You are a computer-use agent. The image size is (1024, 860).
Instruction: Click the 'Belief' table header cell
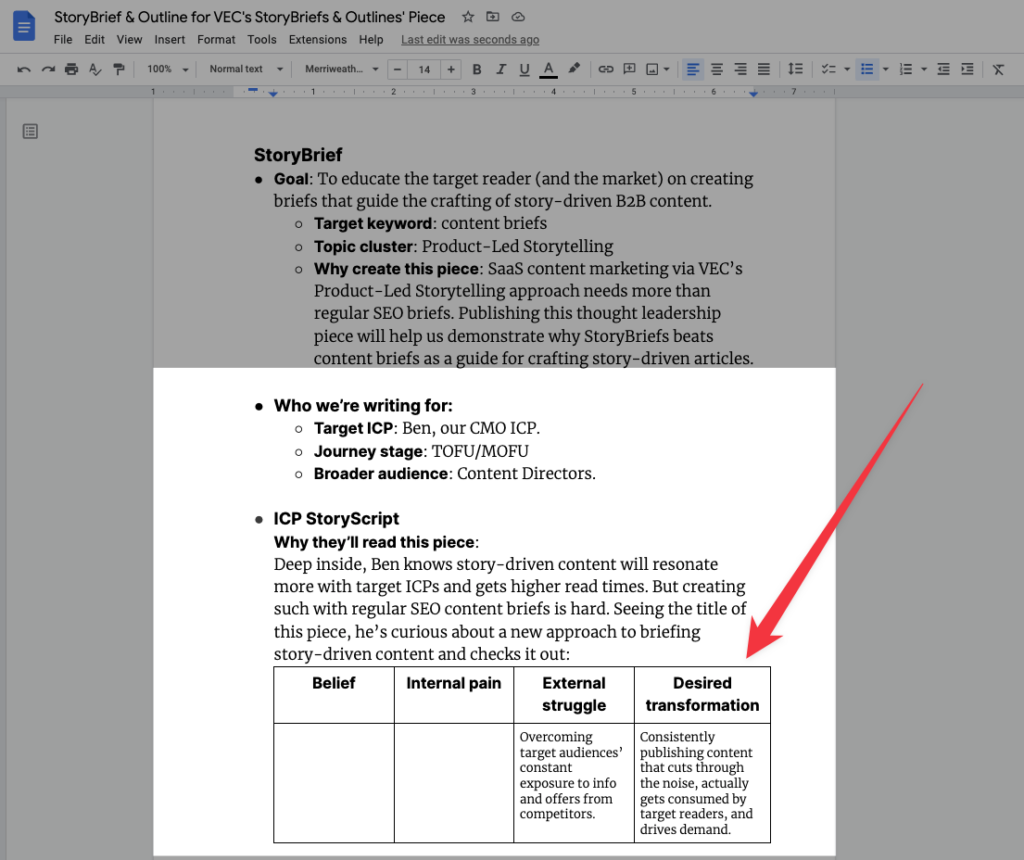334,695
